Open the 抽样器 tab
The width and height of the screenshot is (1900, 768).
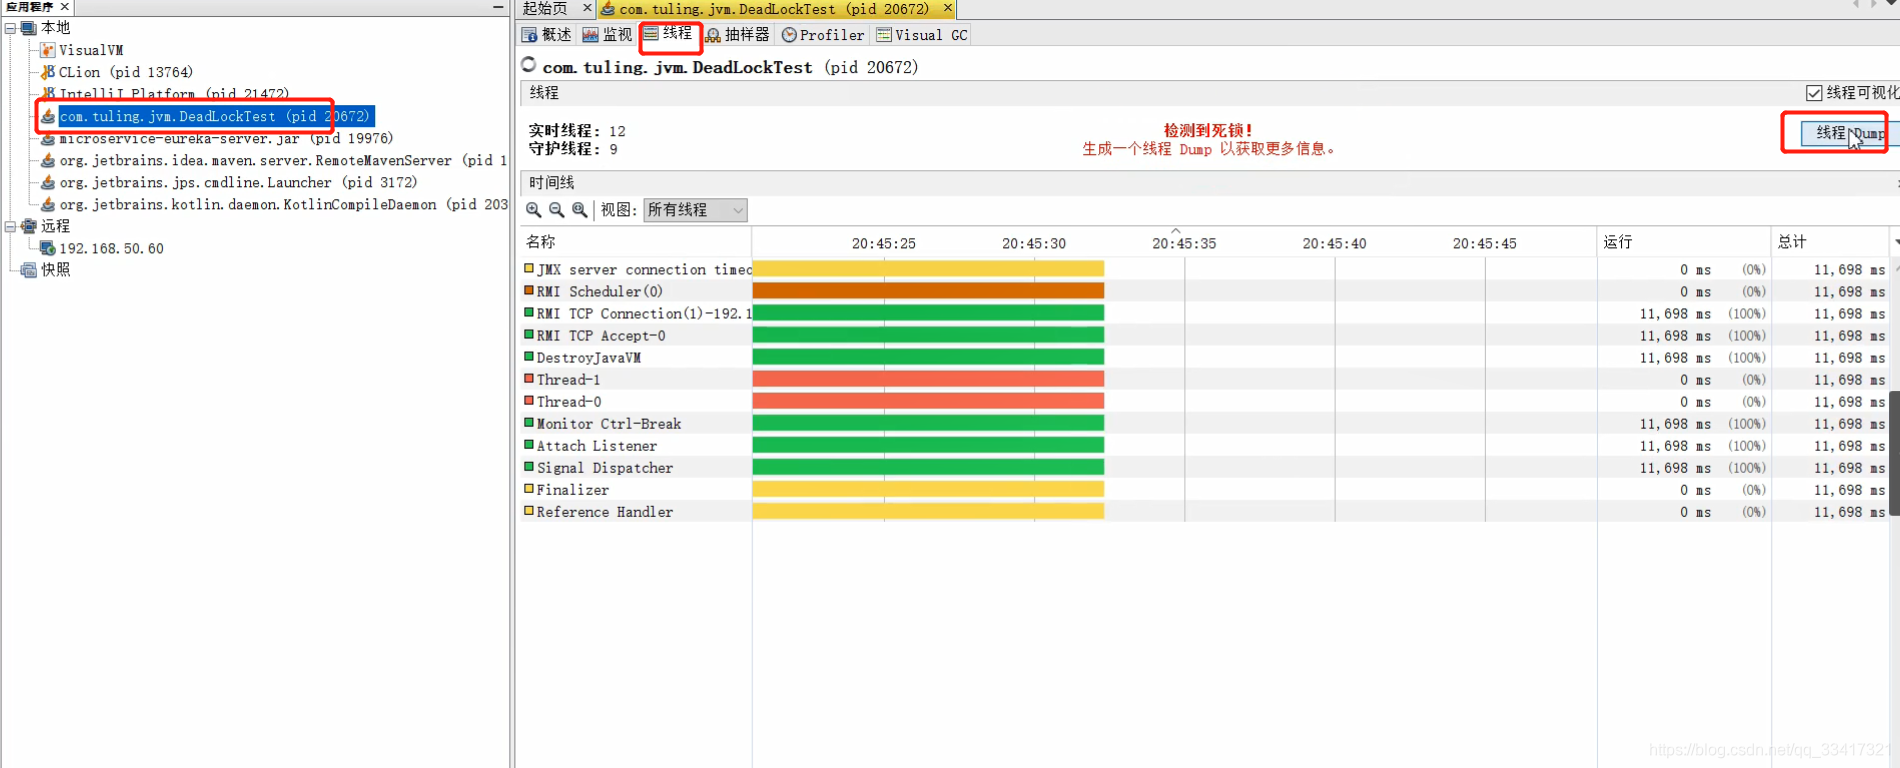[x=738, y=35]
